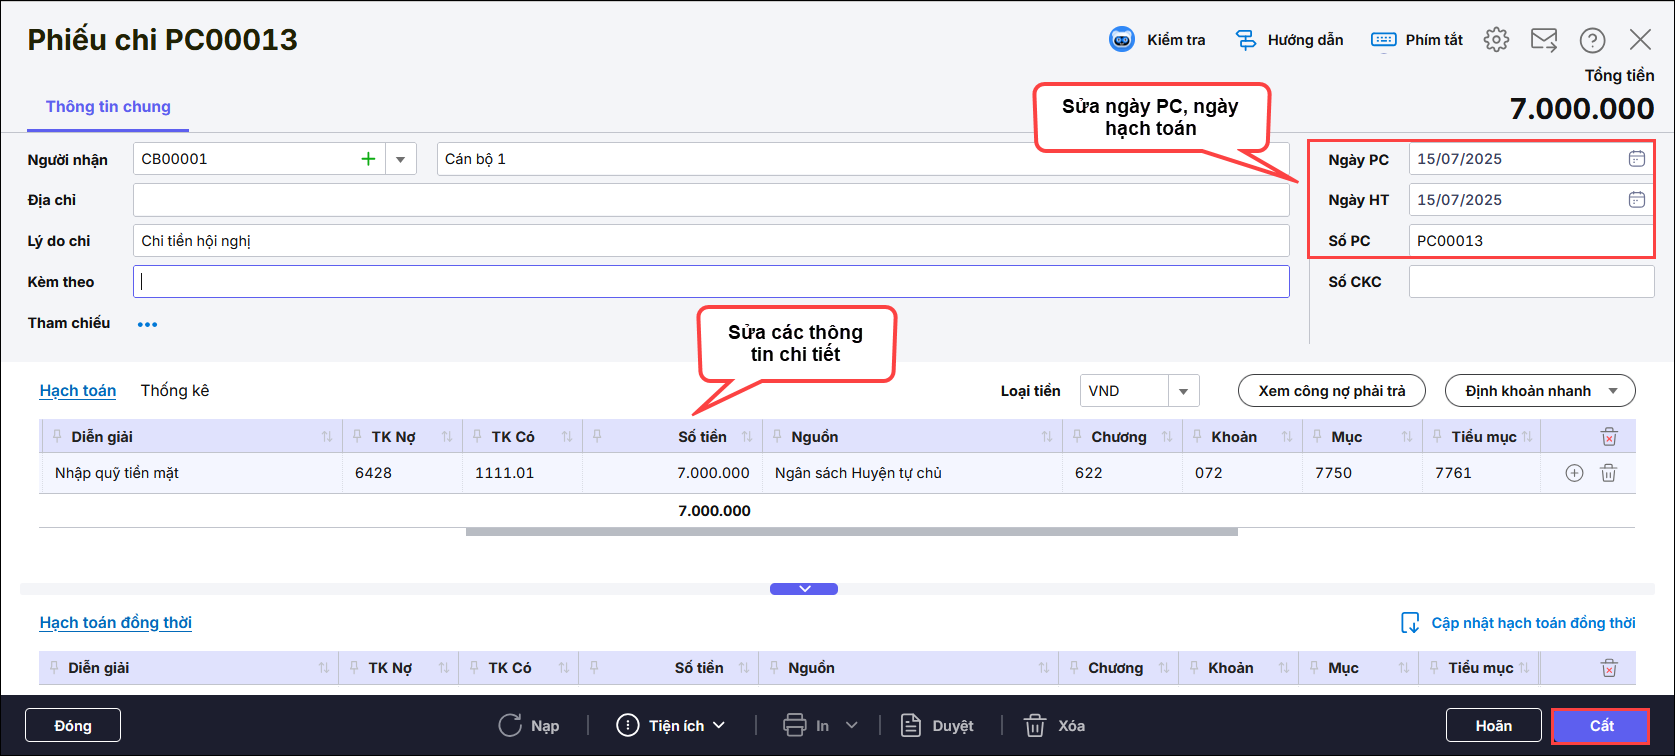The width and height of the screenshot is (1675, 756).
Task: Click green plus to add Người nhận
Action: (x=368, y=159)
